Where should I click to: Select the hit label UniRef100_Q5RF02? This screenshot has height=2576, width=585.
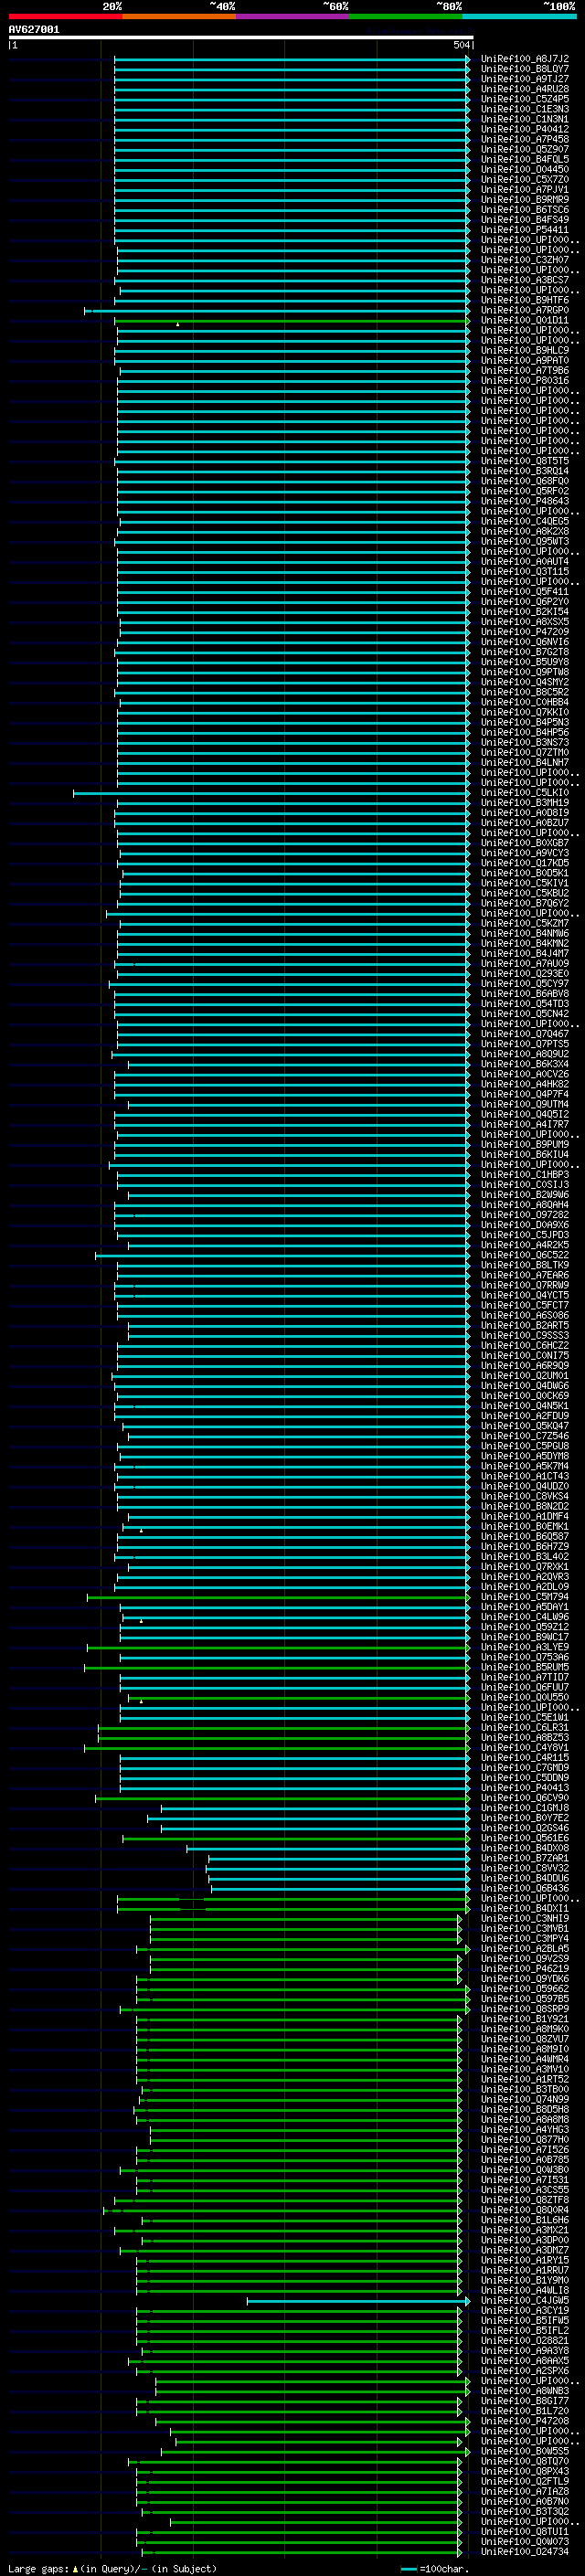coord(525,491)
